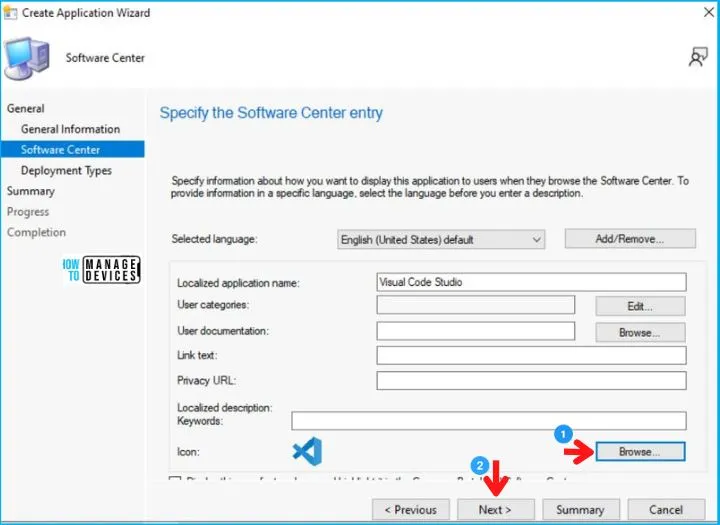The height and width of the screenshot is (525, 720).
Task: Click Edit button for user categories
Action: [640, 306]
